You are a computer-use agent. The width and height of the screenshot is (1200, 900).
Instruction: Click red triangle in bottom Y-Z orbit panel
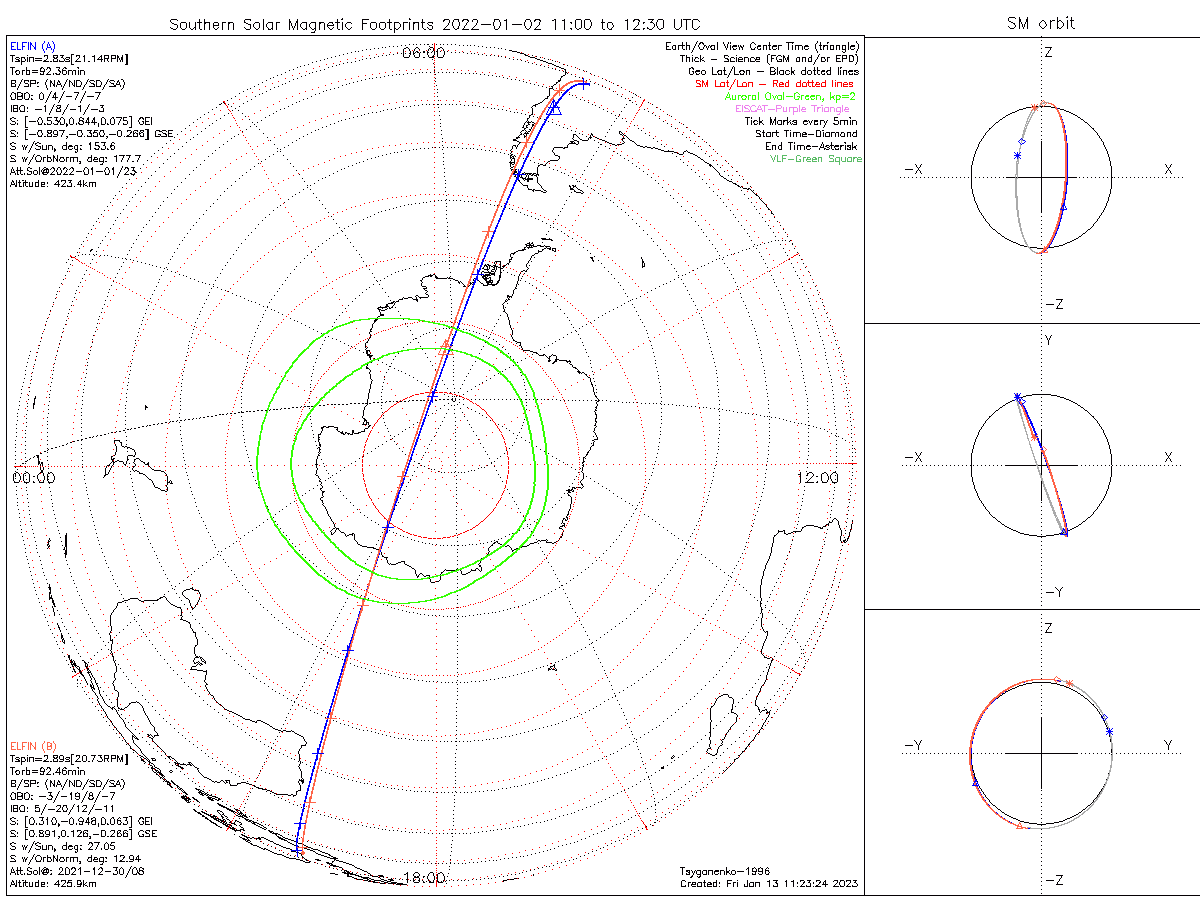[x=1019, y=827]
